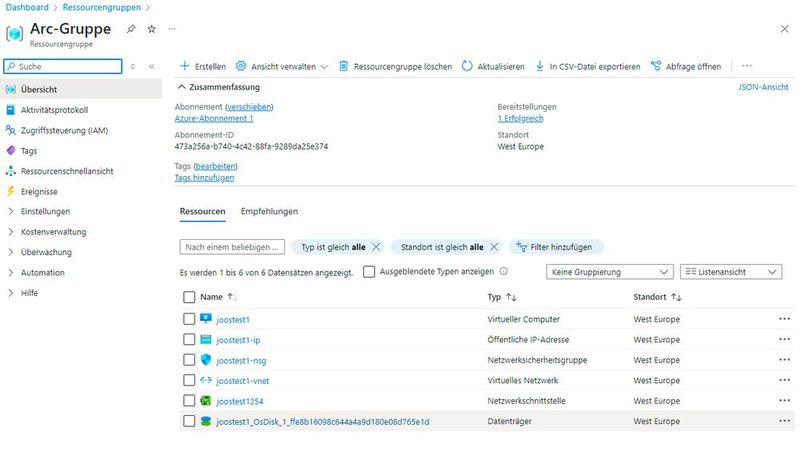This screenshot has height=456, width=800.
Task: Focus the Suche sidebar search field
Action: [x=63, y=66]
